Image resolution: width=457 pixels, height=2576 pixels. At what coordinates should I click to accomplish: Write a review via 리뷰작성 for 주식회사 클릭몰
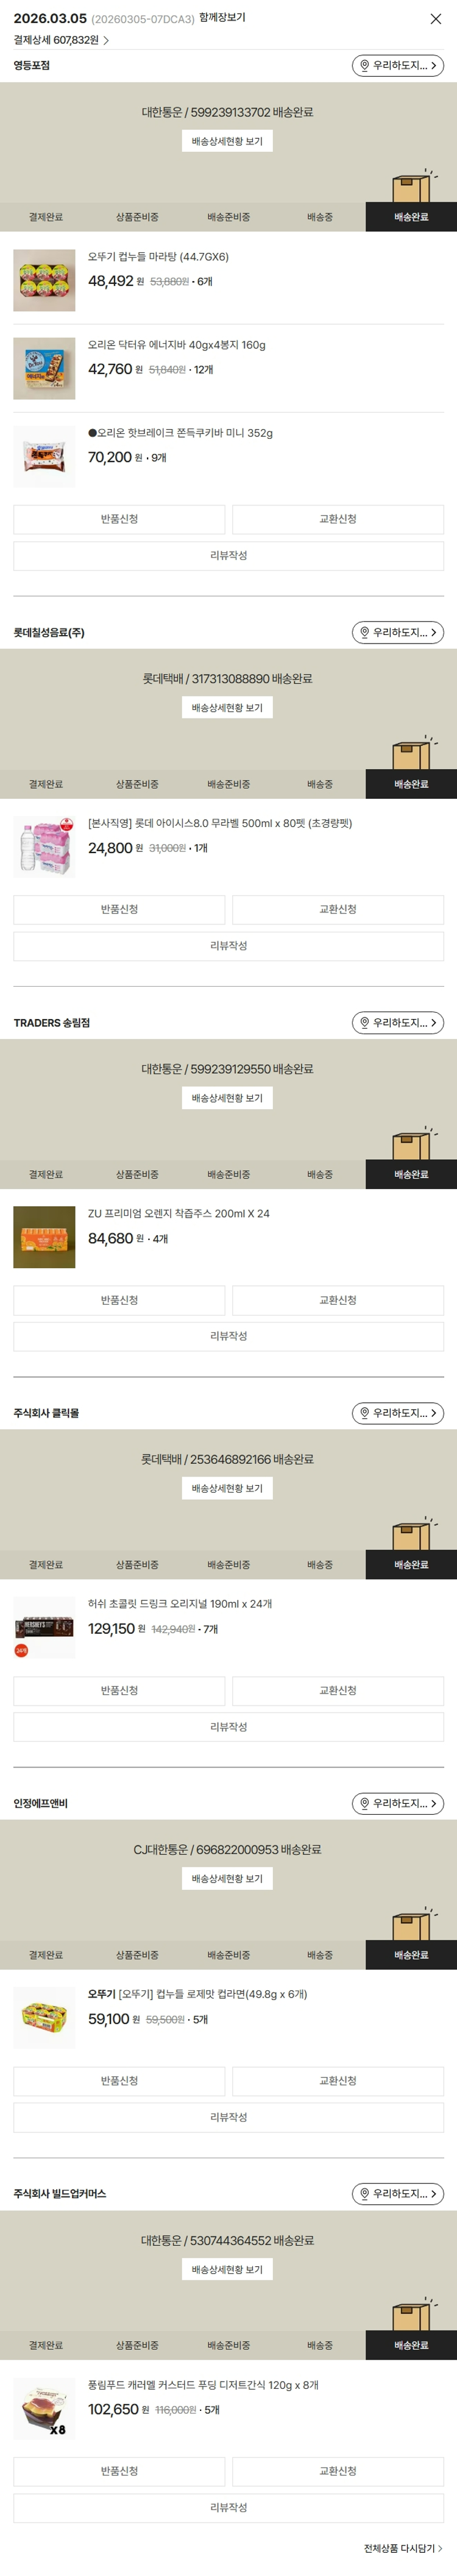click(228, 1727)
